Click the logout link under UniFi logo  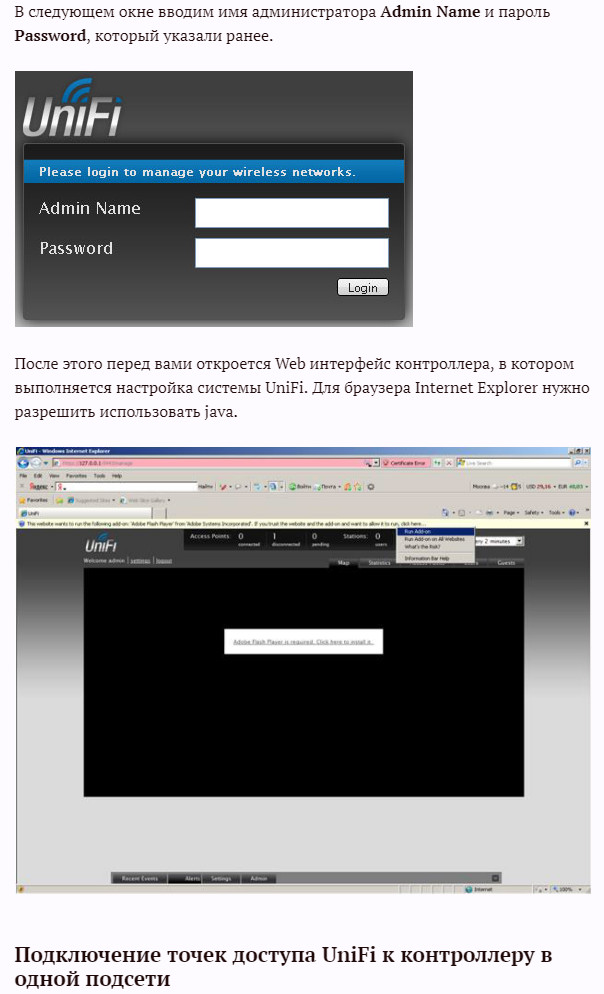(x=164, y=561)
